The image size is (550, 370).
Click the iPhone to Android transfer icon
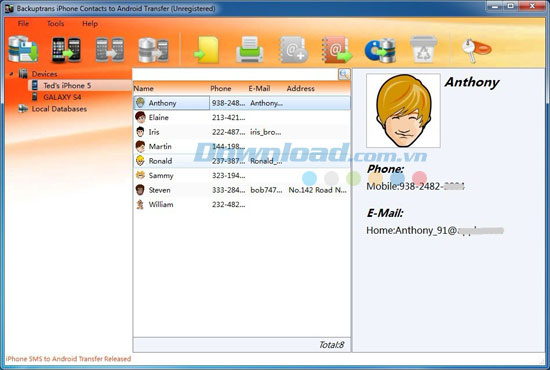(66, 49)
